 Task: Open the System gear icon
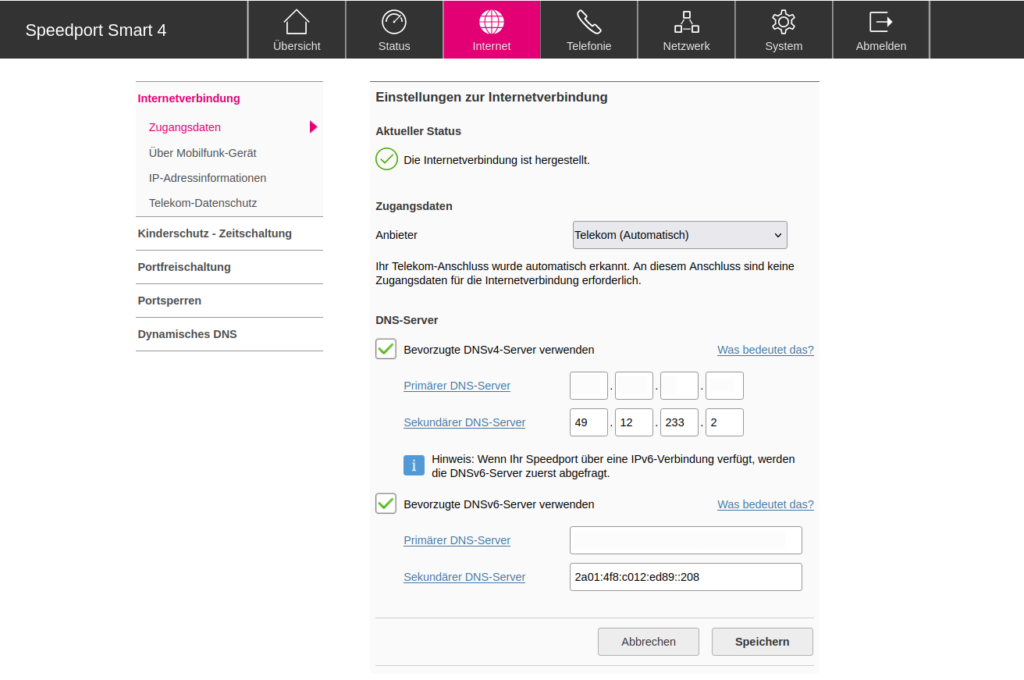783,23
